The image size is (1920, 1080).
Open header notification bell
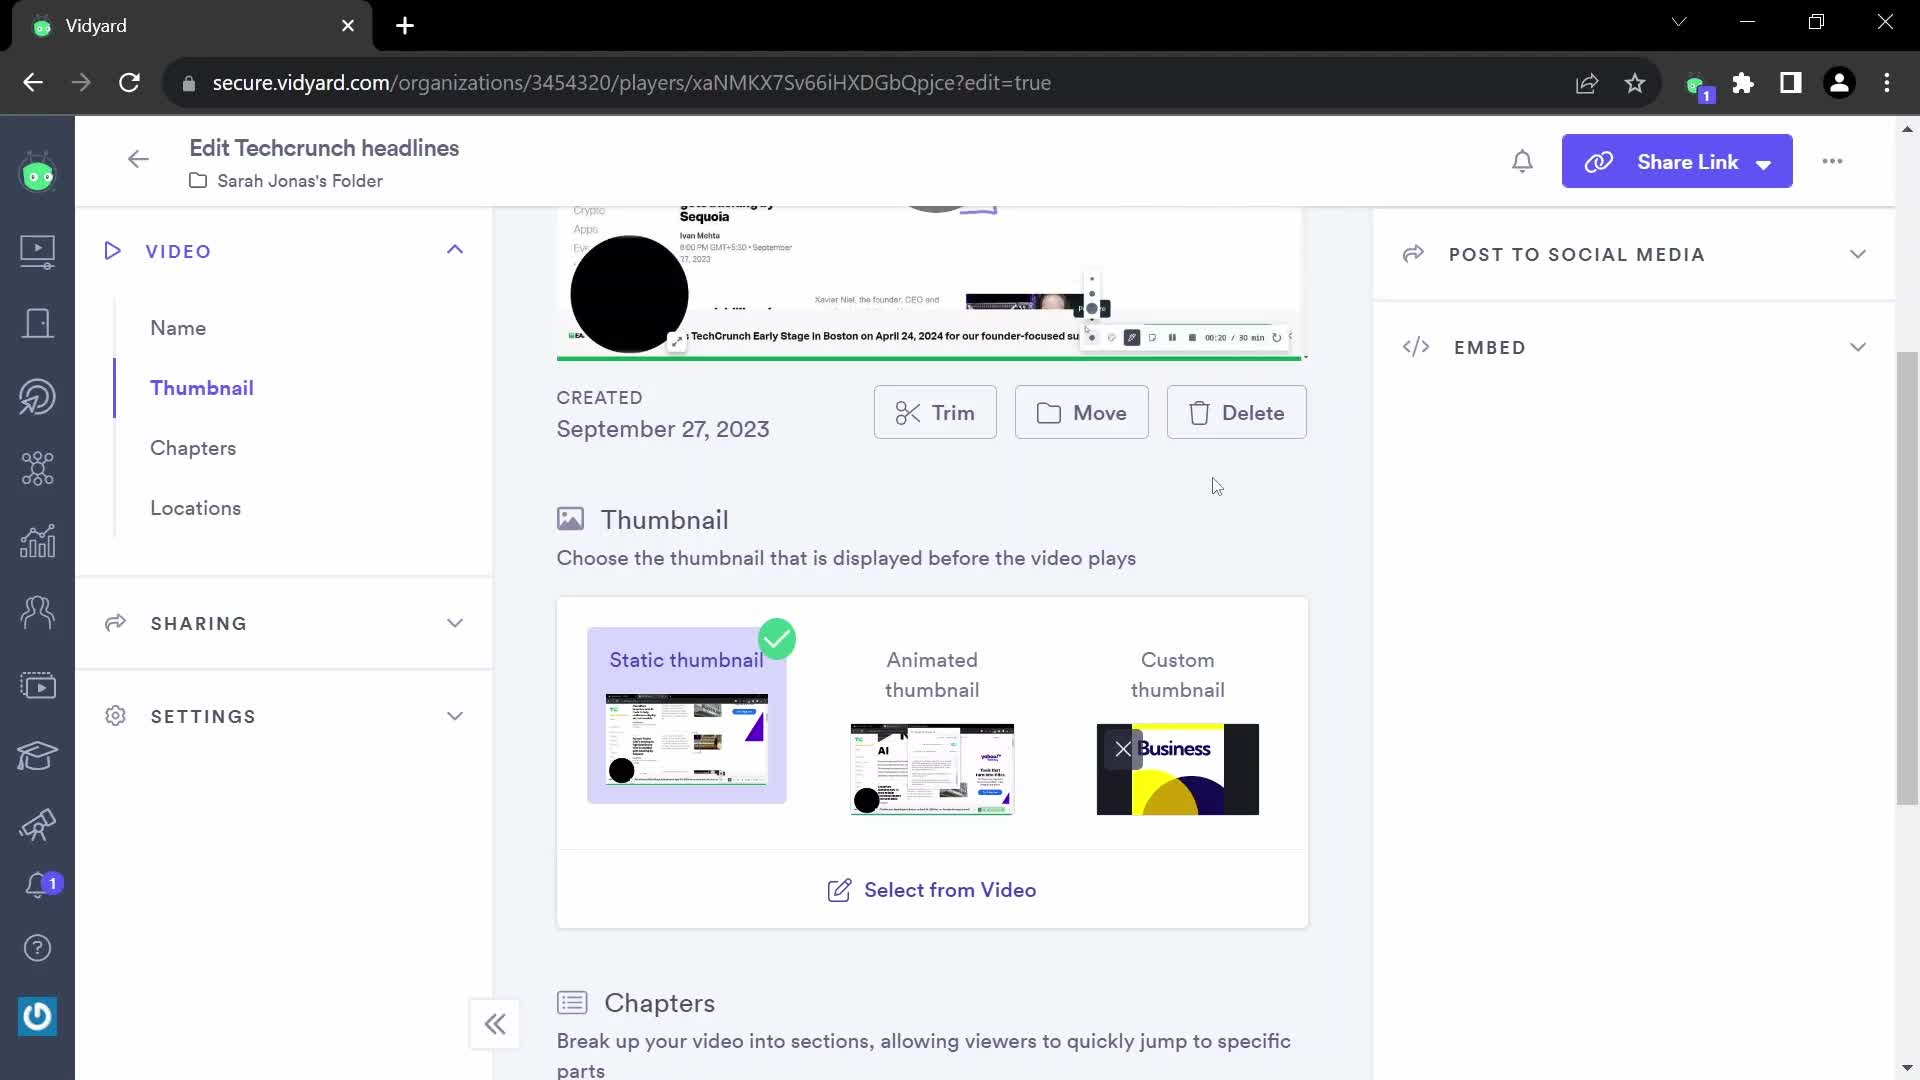(x=1522, y=161)
